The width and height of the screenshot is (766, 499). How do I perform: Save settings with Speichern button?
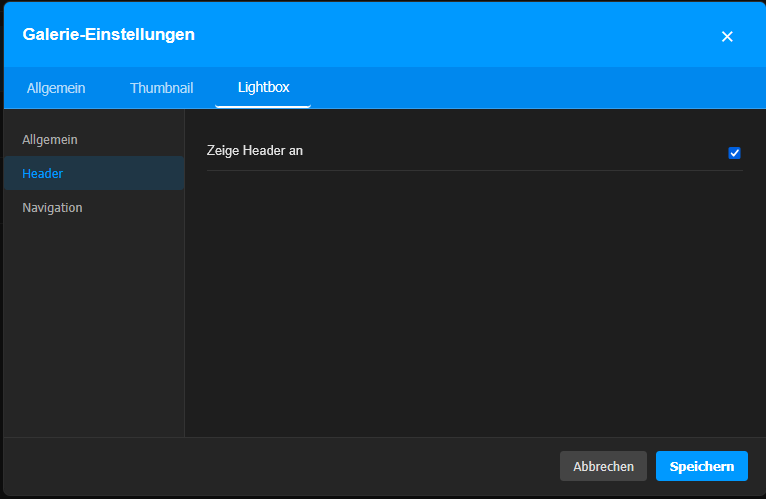[702, 466]
